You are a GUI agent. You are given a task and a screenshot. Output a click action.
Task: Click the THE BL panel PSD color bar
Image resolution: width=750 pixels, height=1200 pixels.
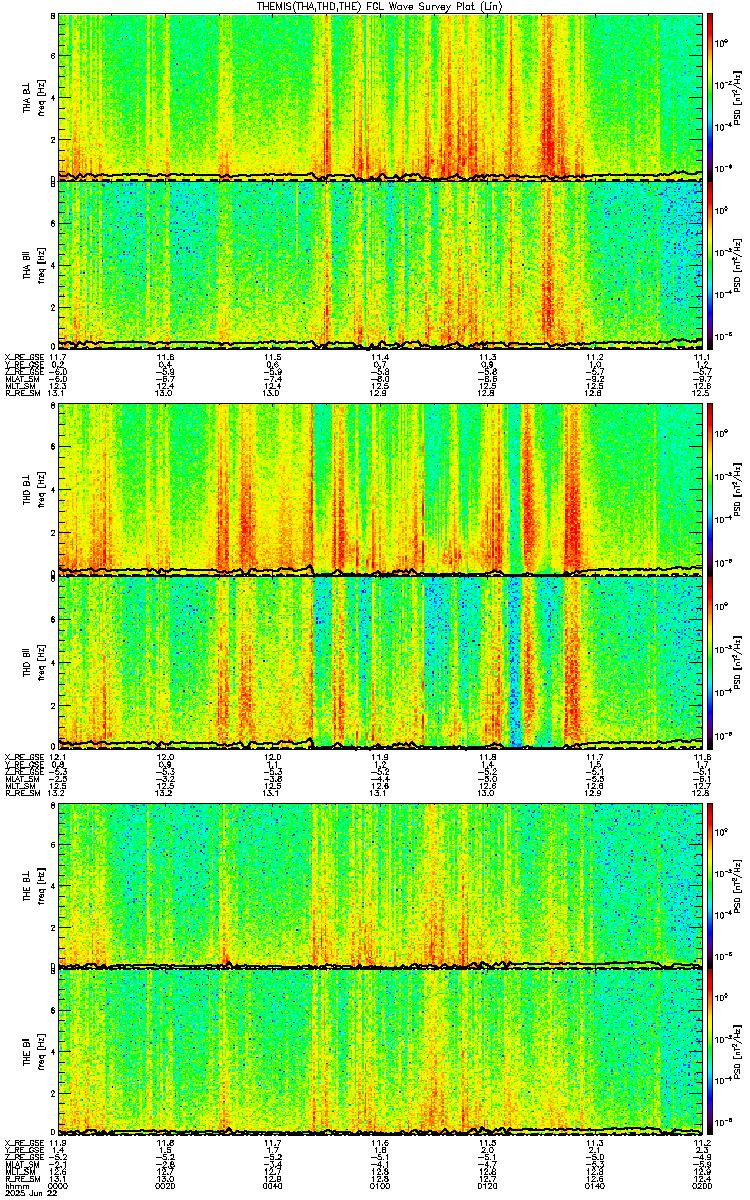(x=709, y=885)
